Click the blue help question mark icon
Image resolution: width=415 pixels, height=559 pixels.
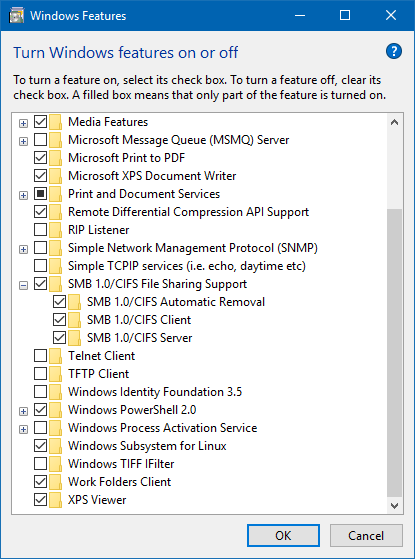(x=394, y=52)
